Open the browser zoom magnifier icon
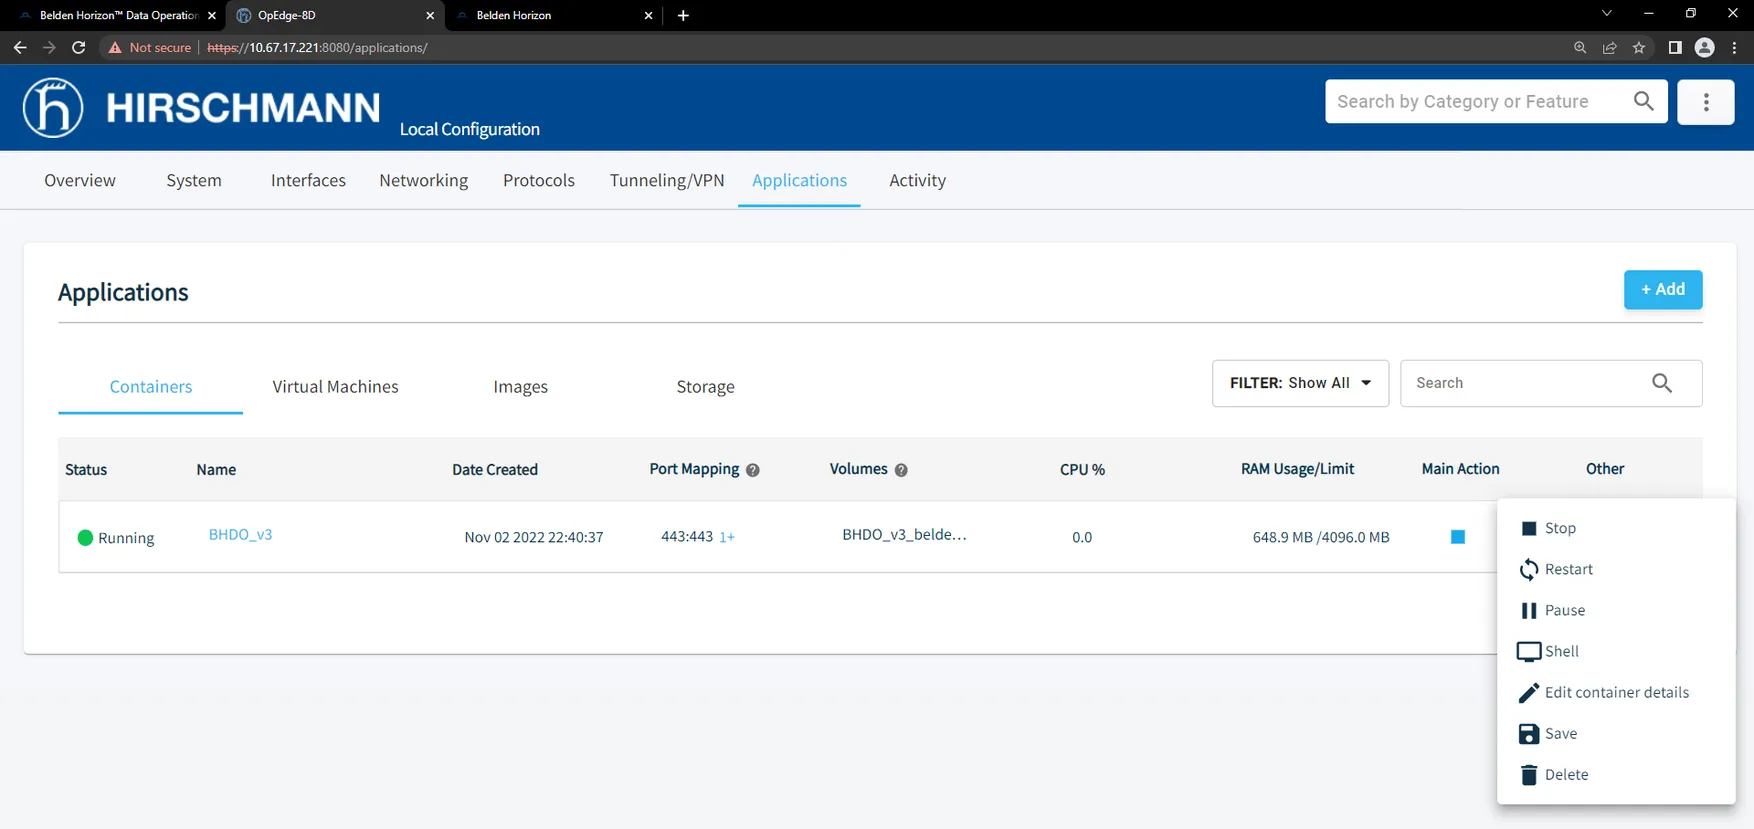1754x829 pixels. pos(1580,47)
